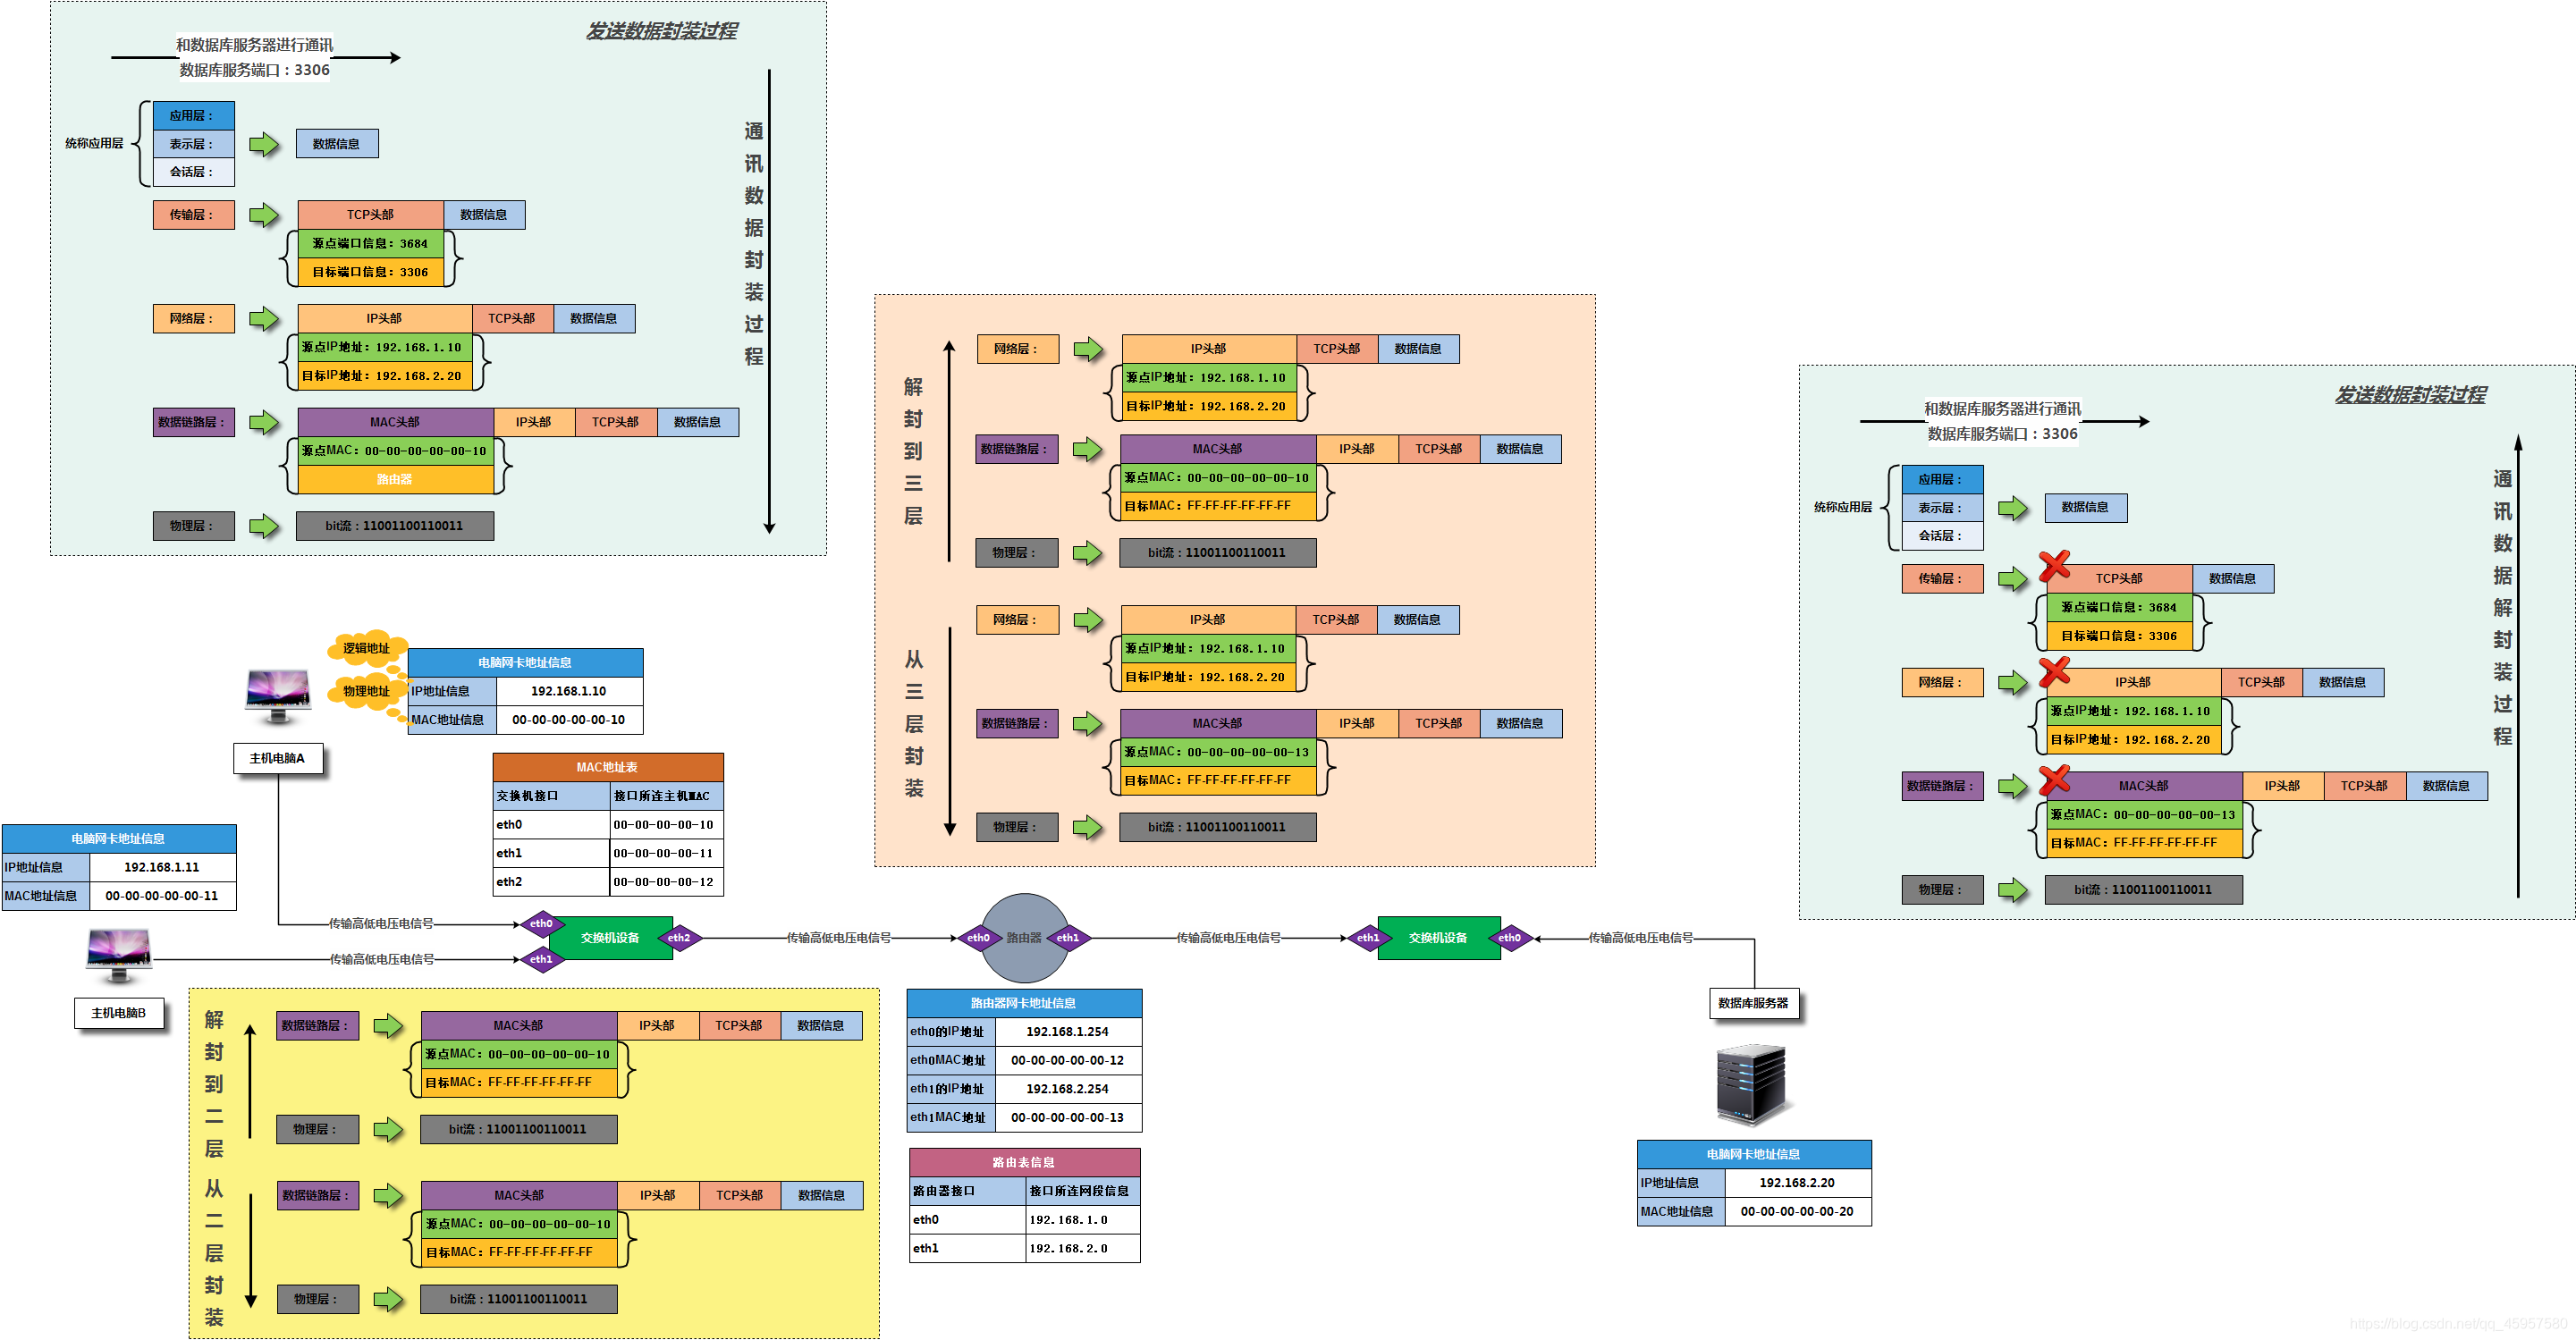Click the bit流 box in 解封到二层 section
The image size is (2576, 1340).
coord(518,1130)
